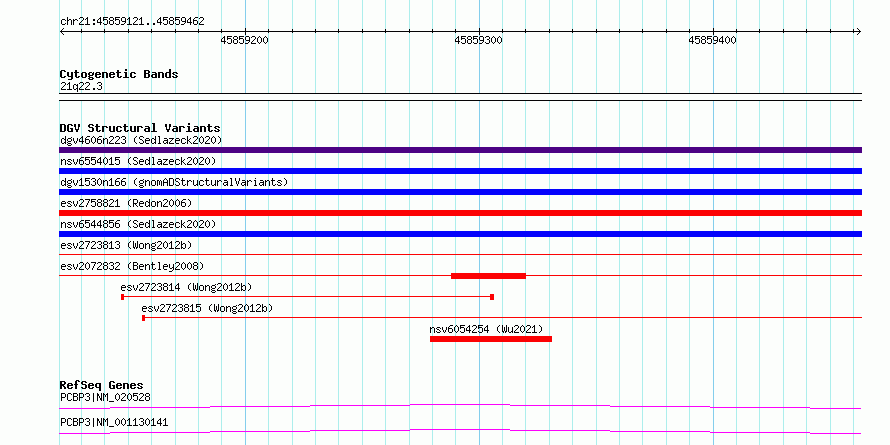Click left end marker of esv2723815

coord(144,318)
